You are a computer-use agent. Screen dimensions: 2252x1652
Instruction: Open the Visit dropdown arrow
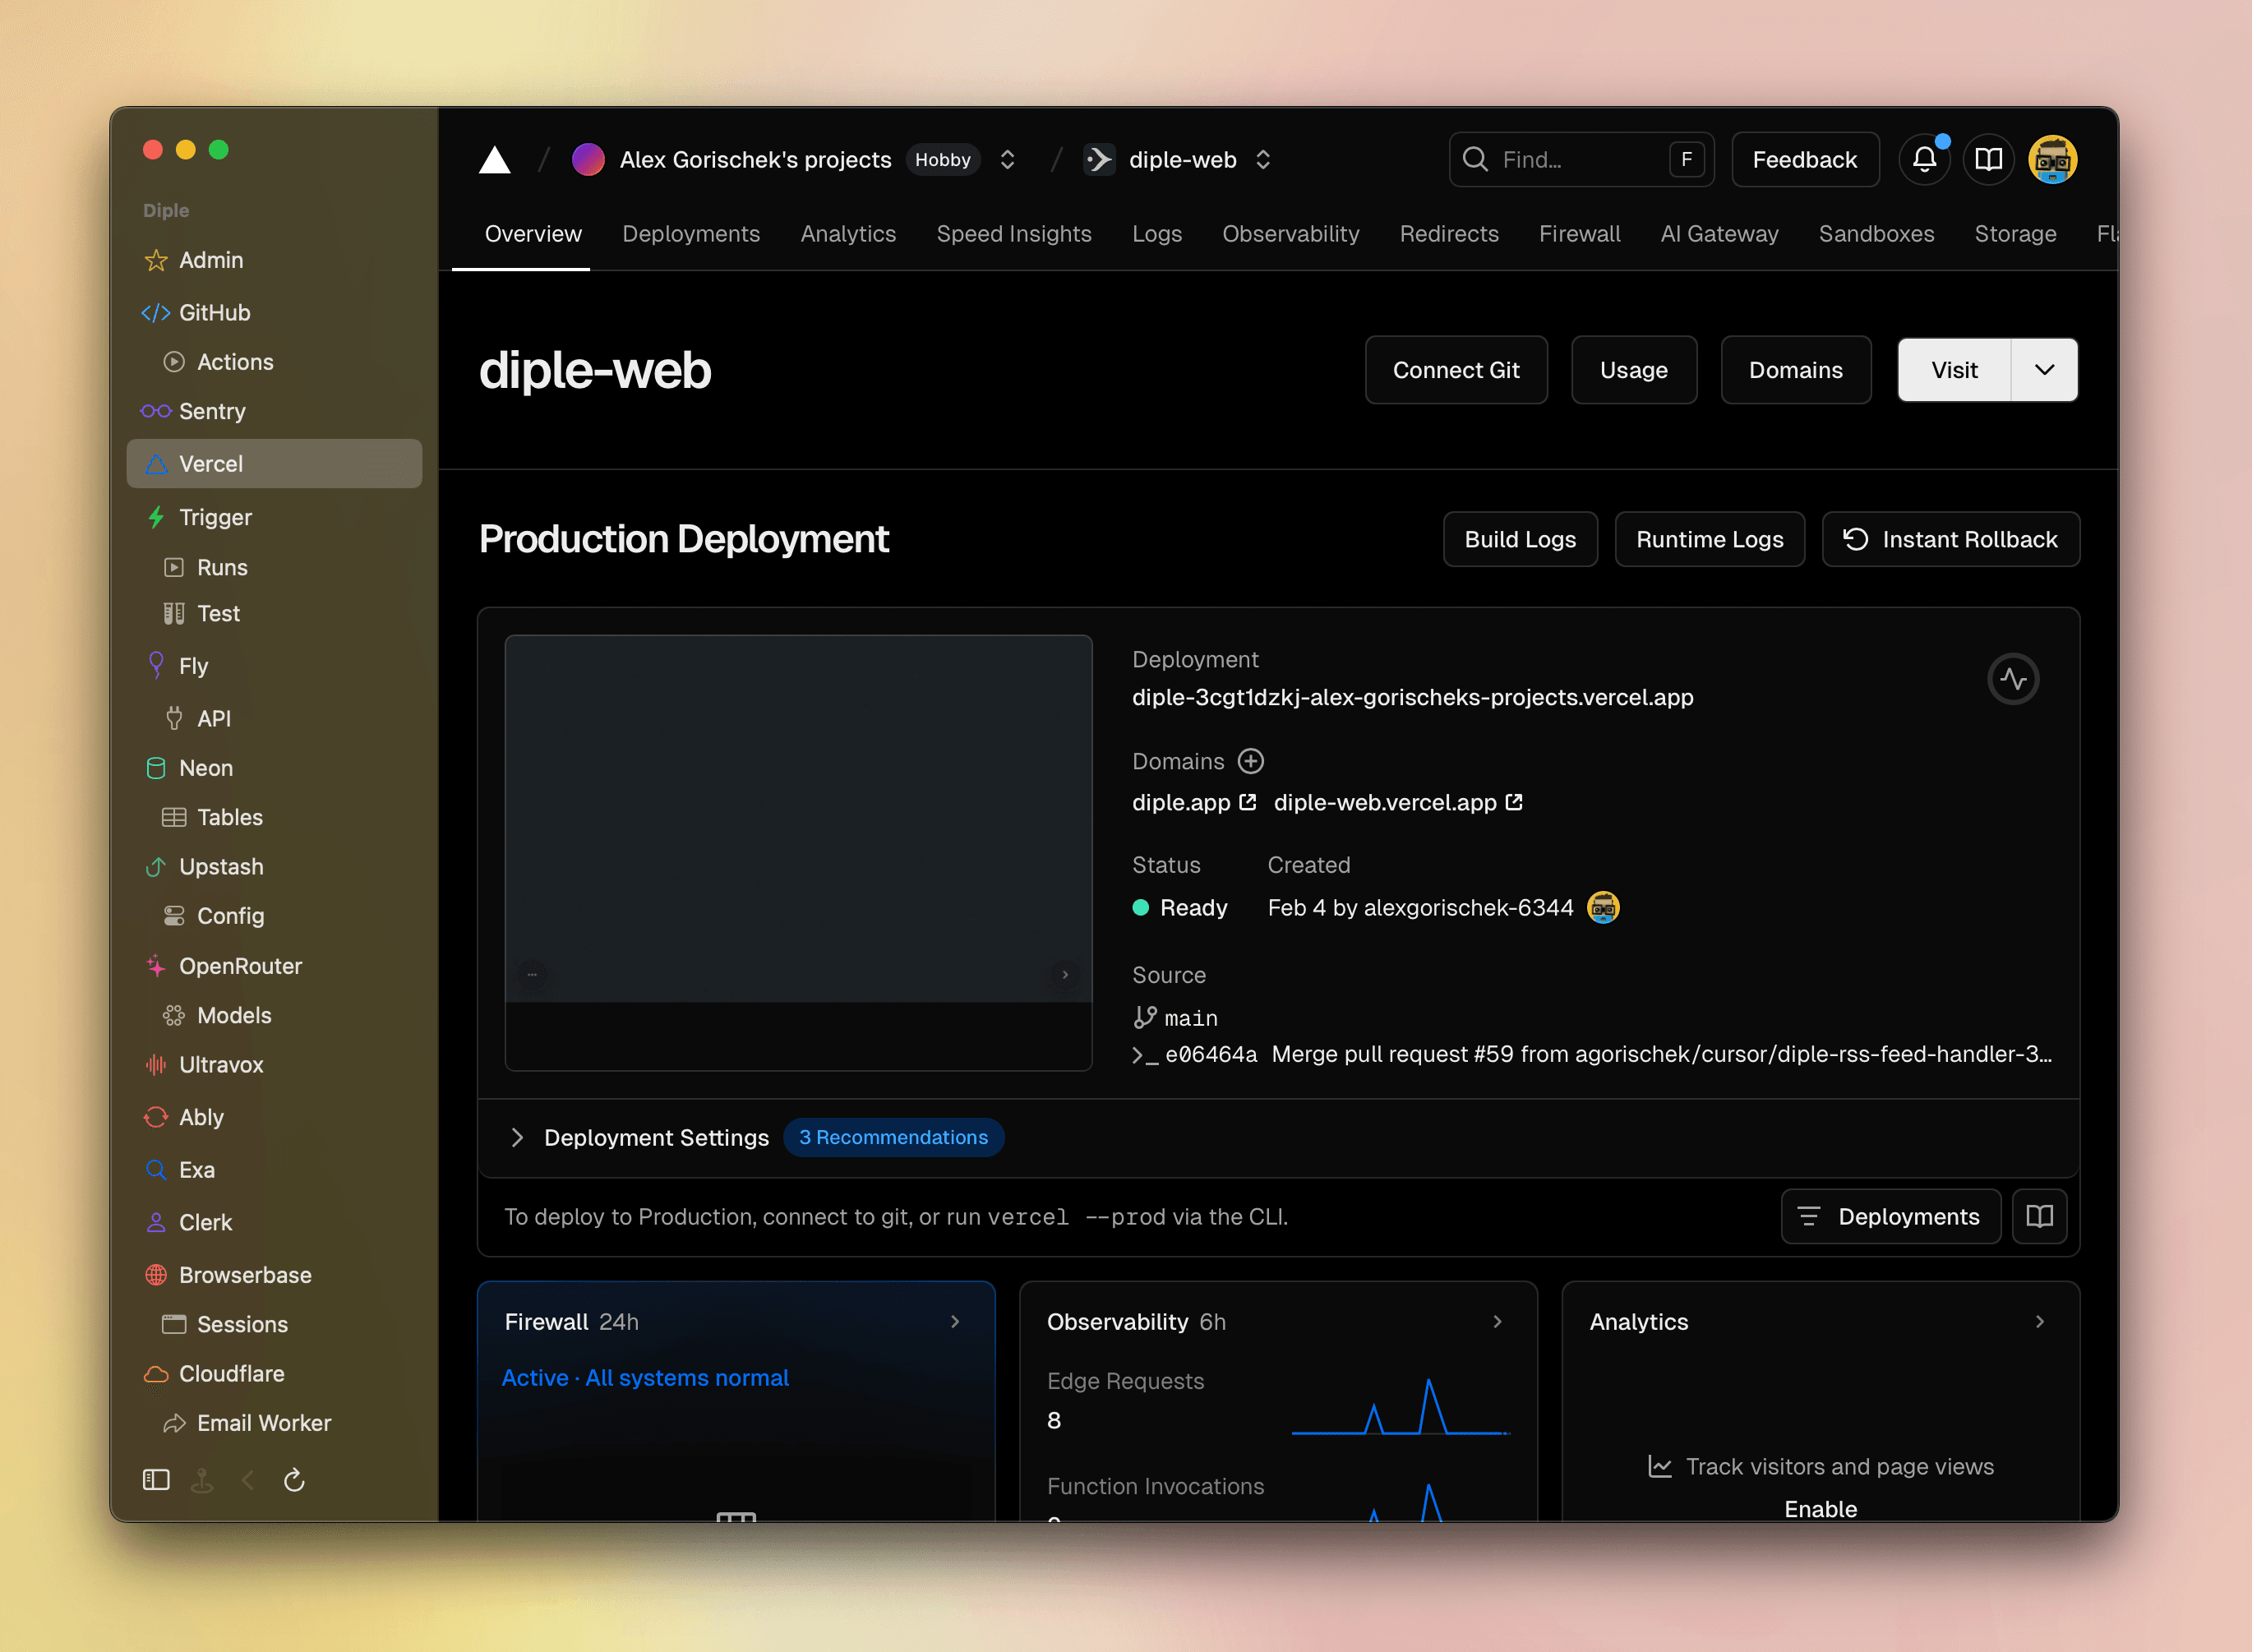click(2043, 369)
